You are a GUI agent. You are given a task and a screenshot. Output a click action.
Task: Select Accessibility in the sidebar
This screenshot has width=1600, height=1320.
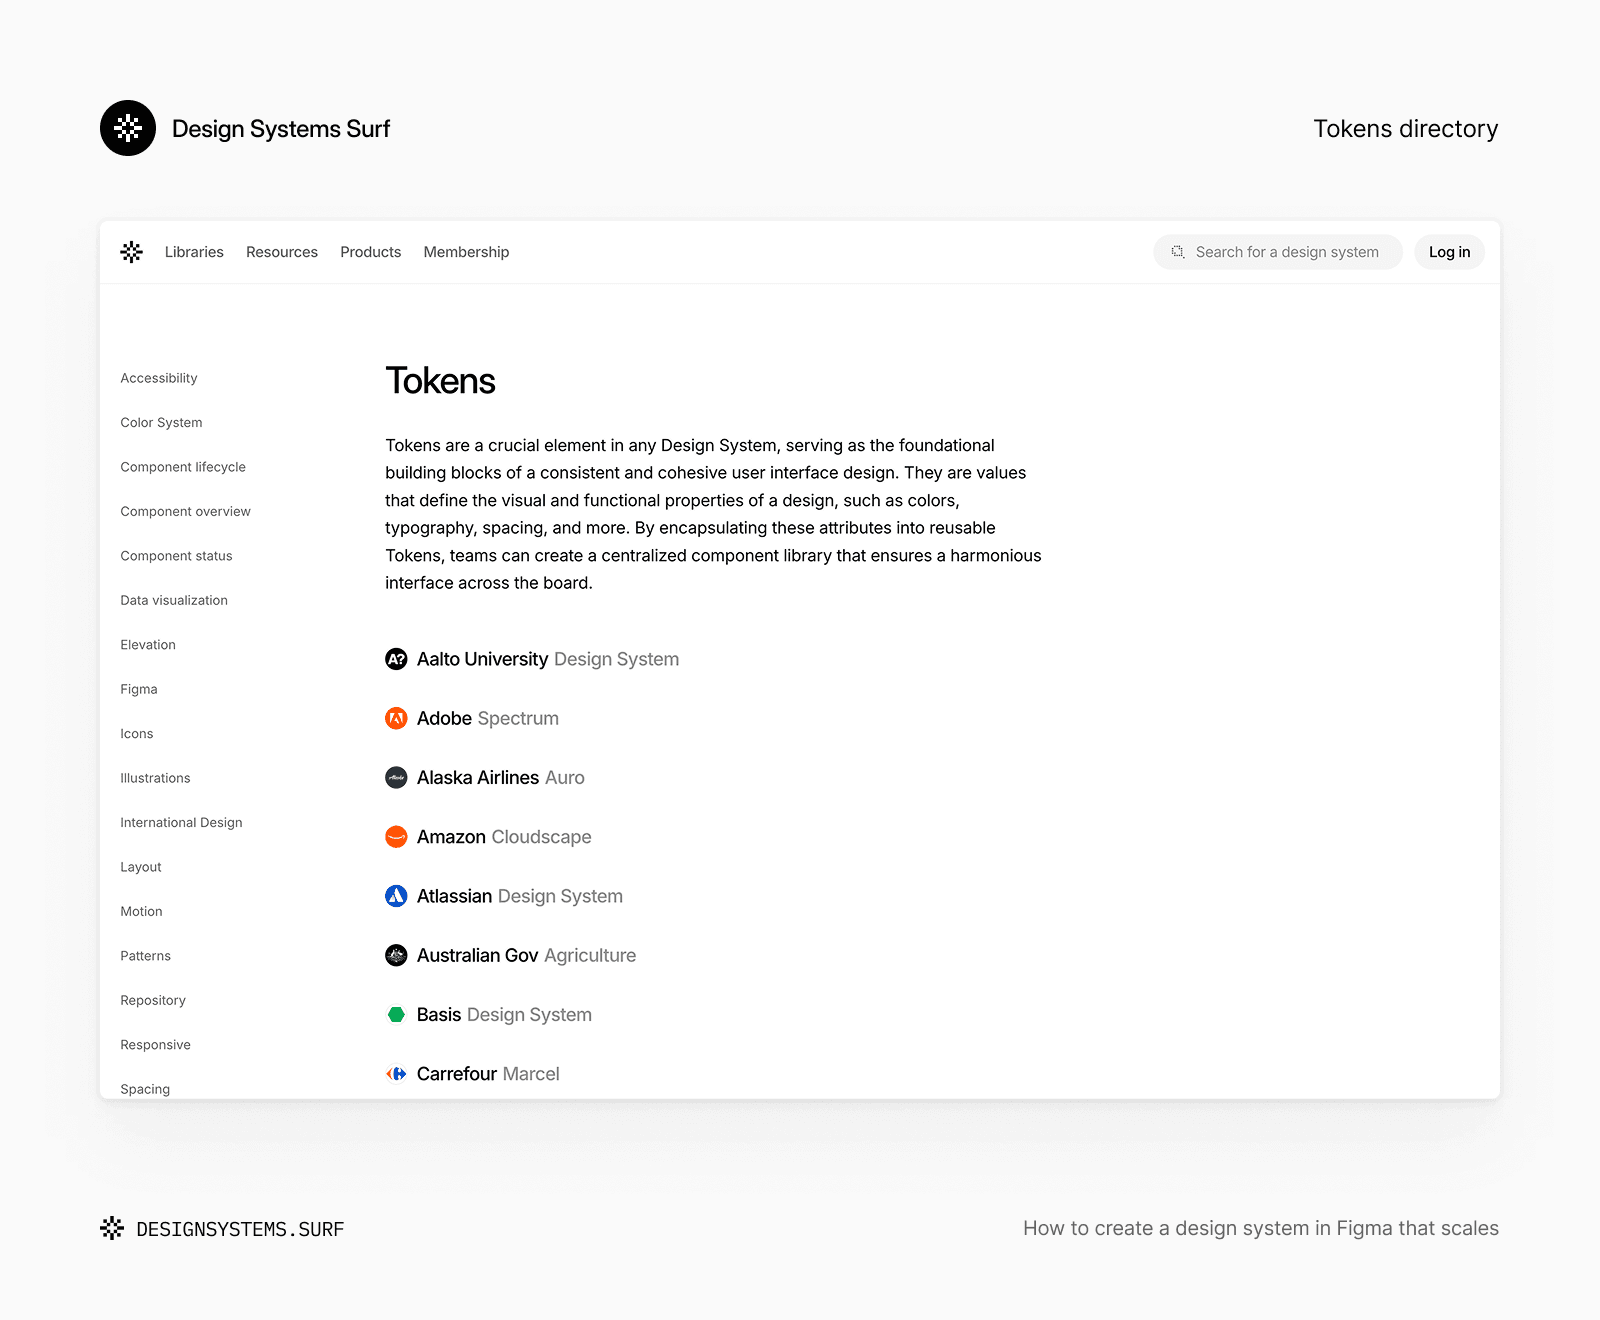tap(159, 378)
